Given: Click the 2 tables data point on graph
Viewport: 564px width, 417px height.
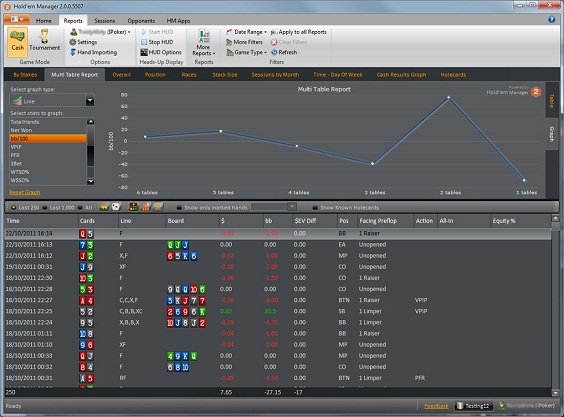Looking at the screenshot, I should (x=448, y=97).
